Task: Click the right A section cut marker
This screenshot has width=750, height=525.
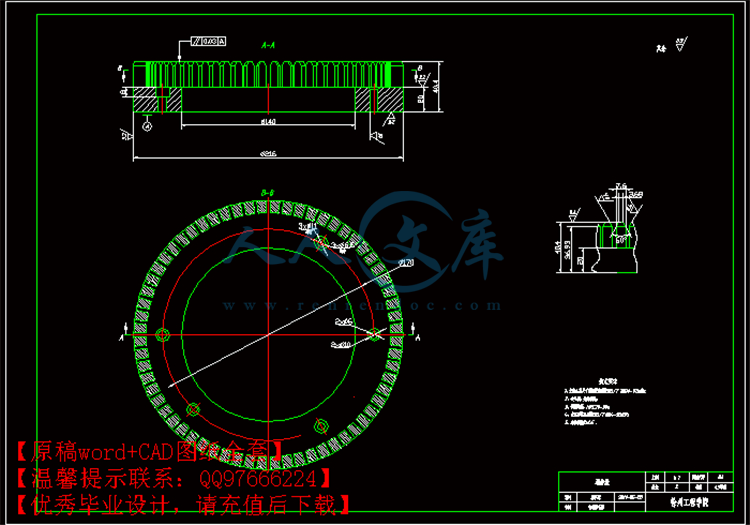Action: (x=415, y=333)
